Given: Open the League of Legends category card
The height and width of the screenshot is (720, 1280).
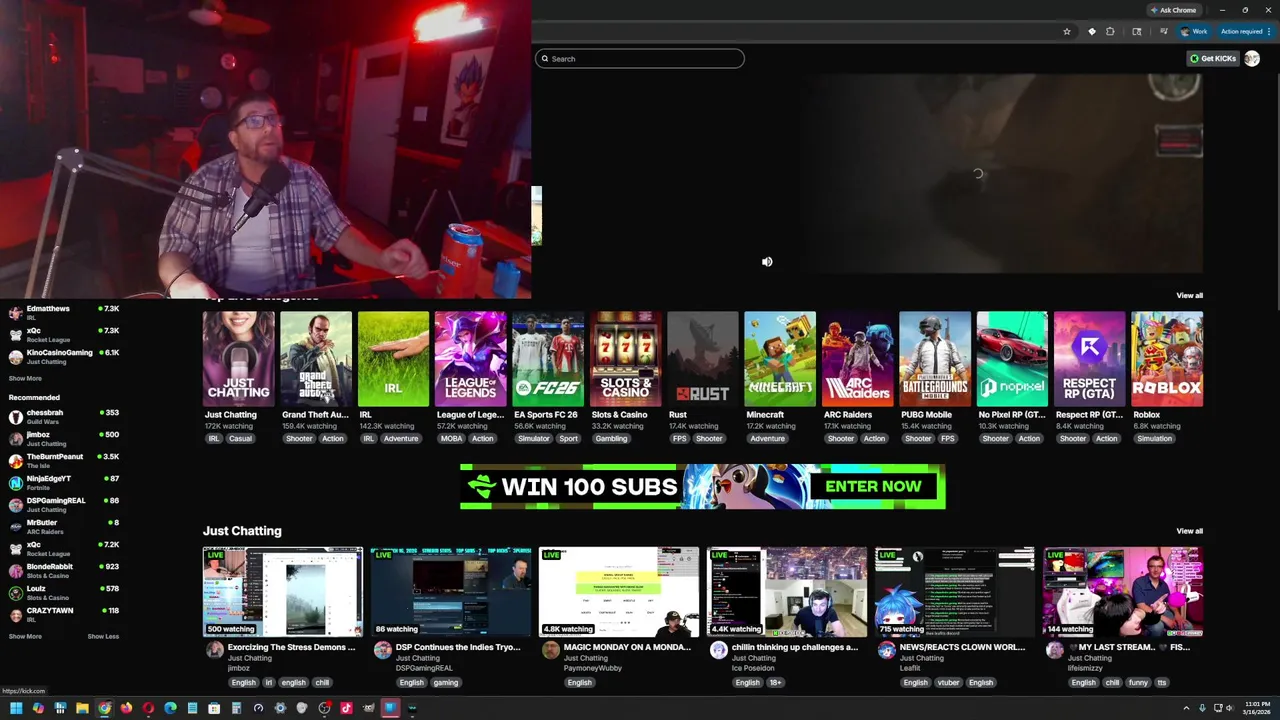Looking at the screenshot, I should 471,359.
